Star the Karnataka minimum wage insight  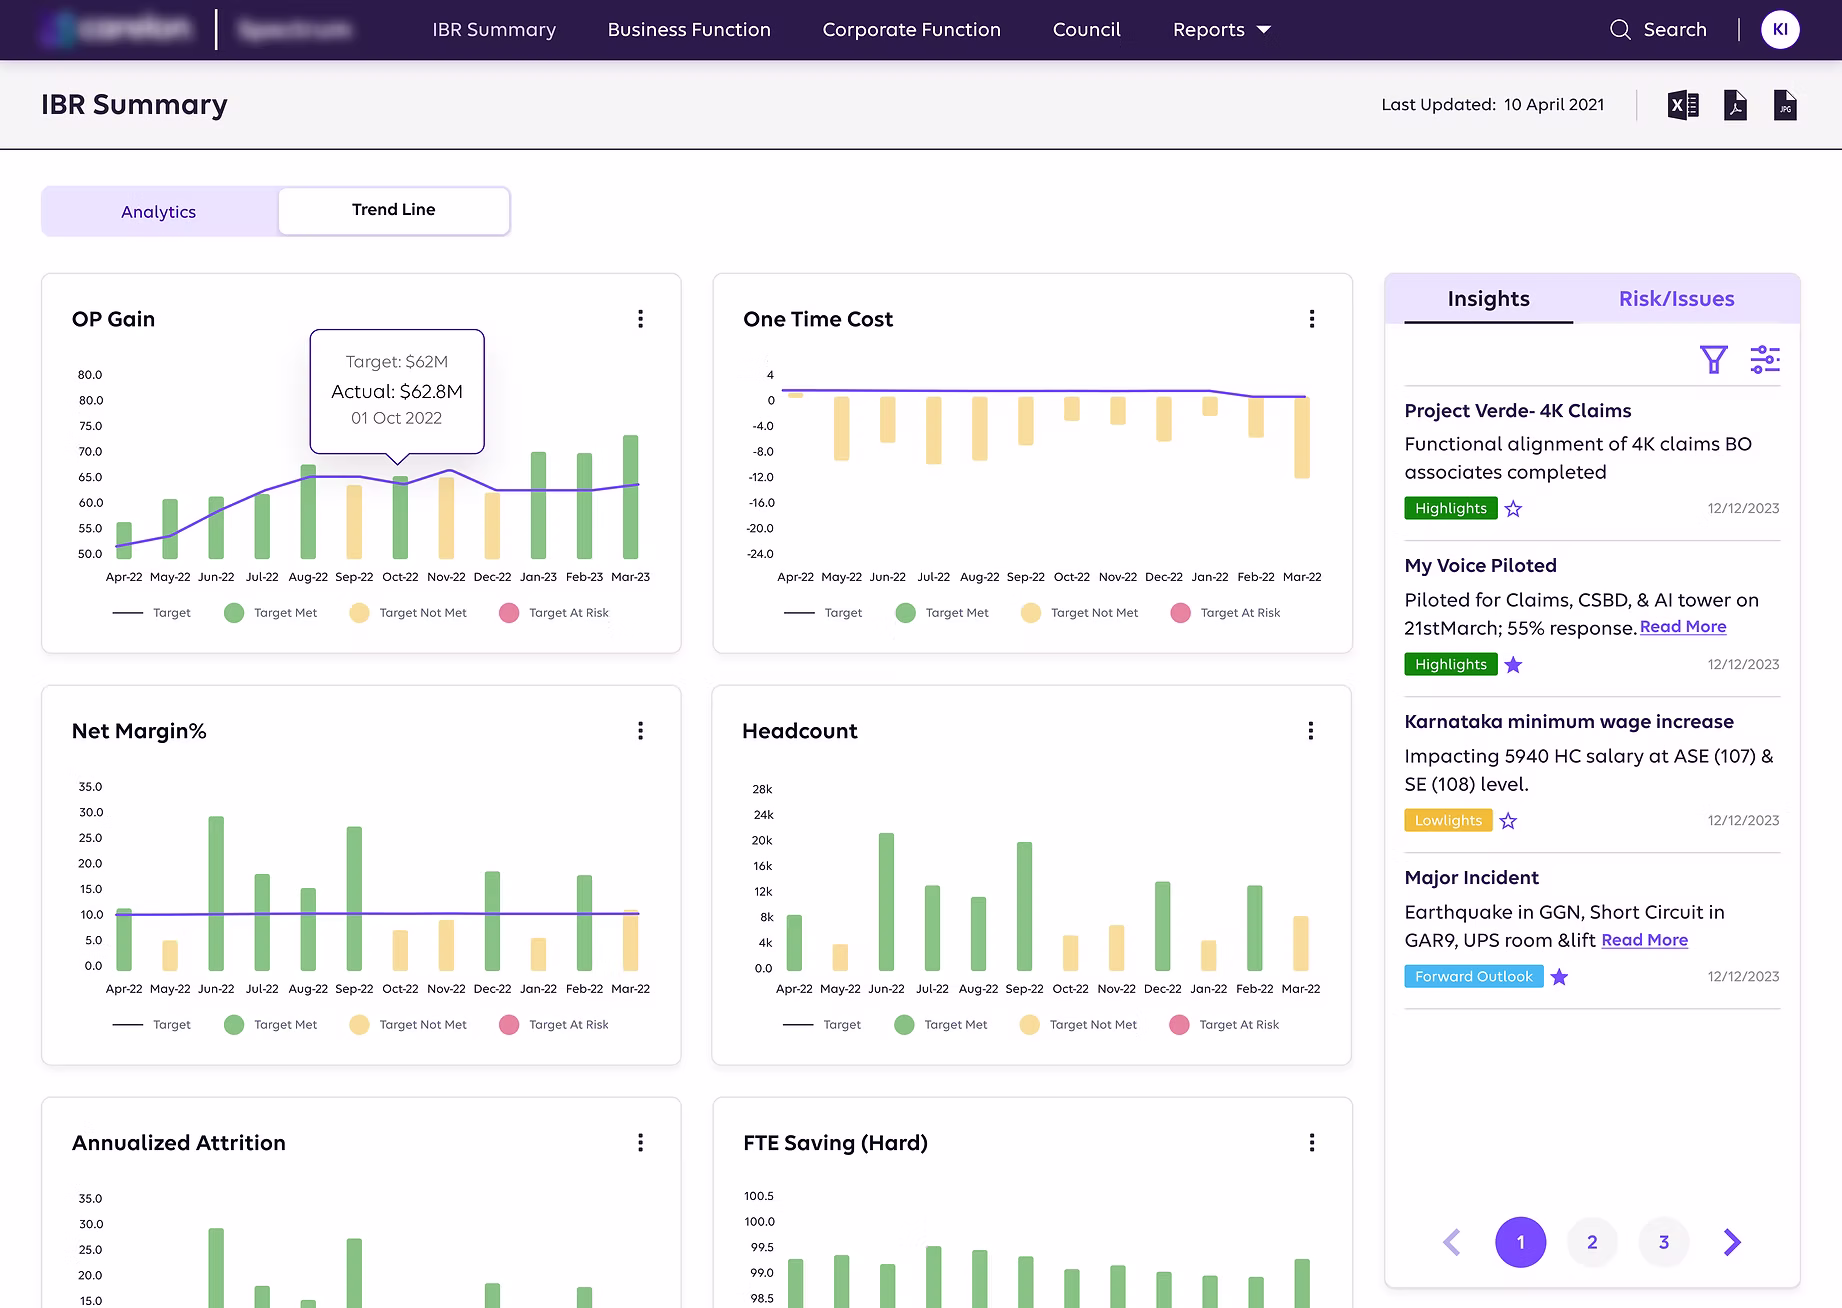pyautogui.click(x=1508, y=821)
